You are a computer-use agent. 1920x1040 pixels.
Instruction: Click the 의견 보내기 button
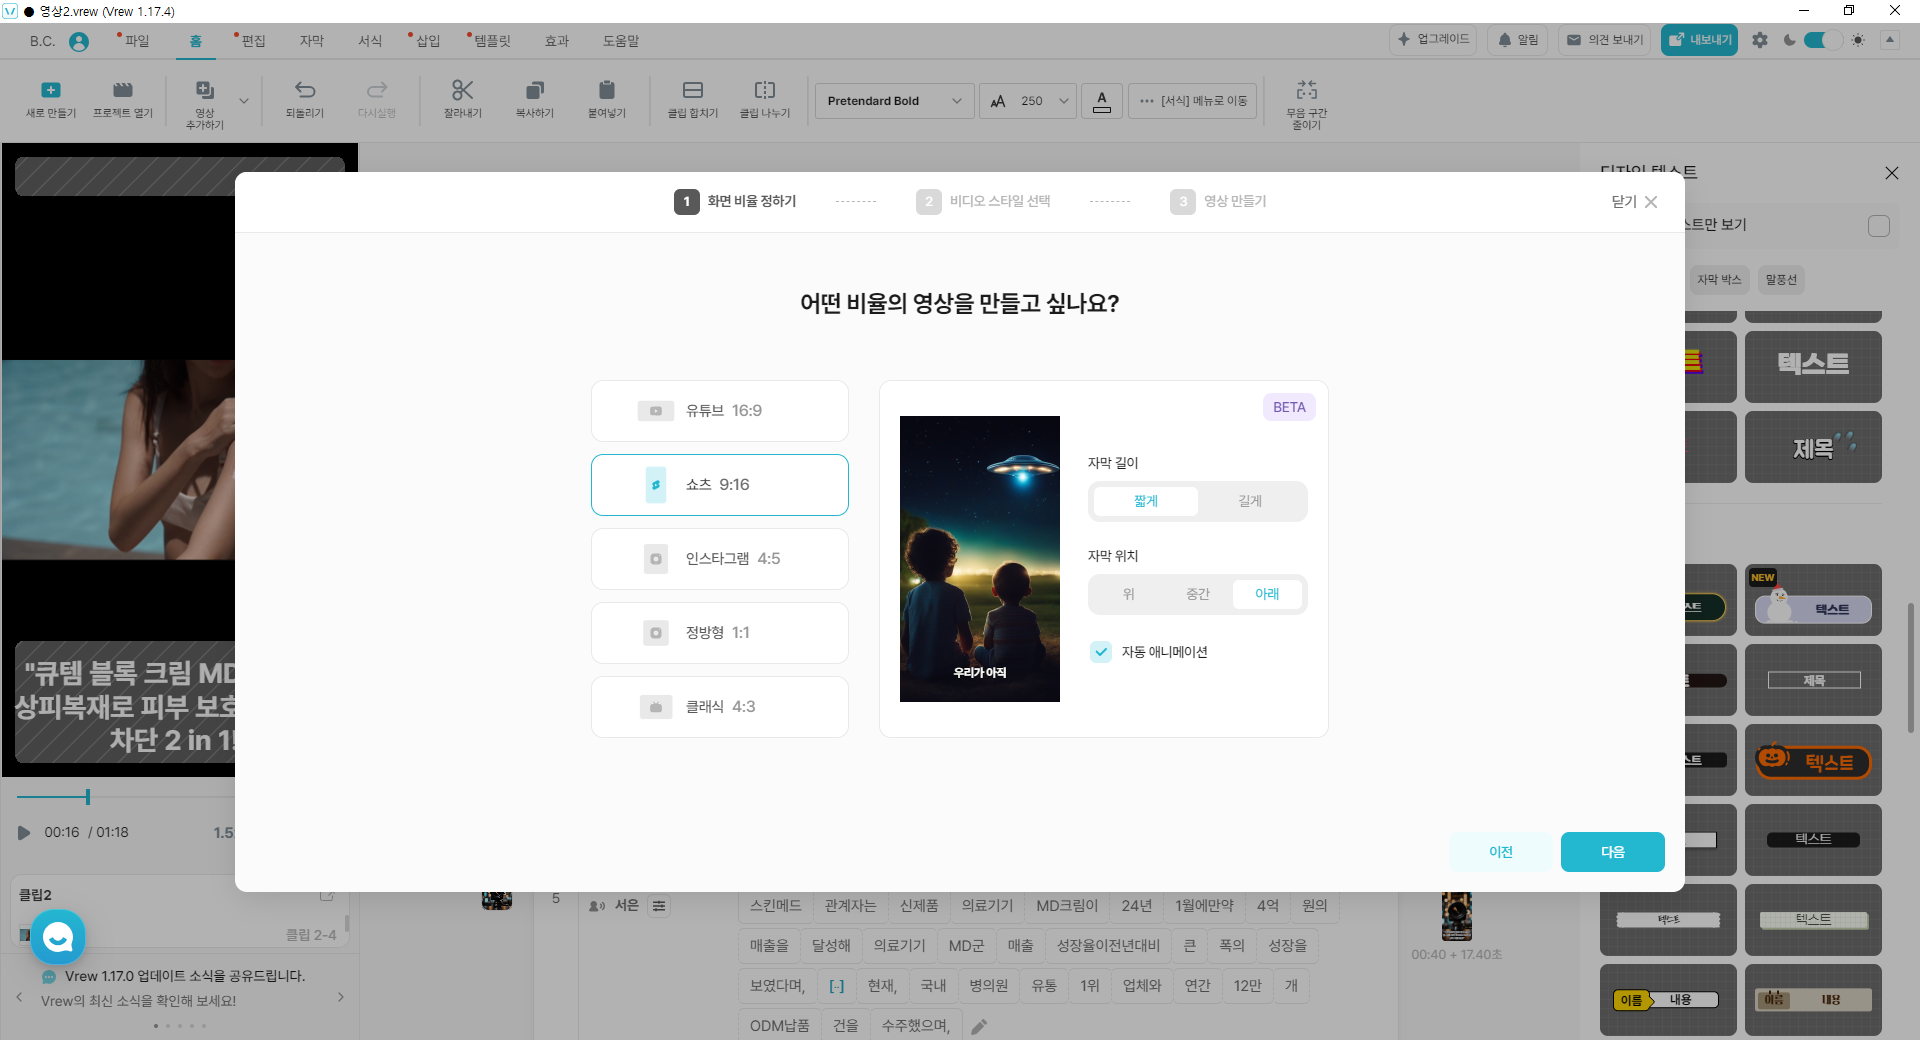pos(1604,40)
